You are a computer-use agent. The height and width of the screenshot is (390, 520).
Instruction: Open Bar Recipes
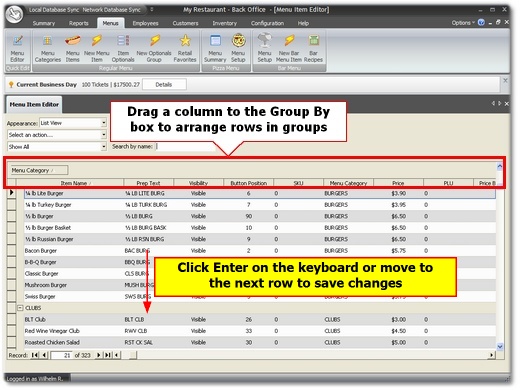click(x=313, y=48)
